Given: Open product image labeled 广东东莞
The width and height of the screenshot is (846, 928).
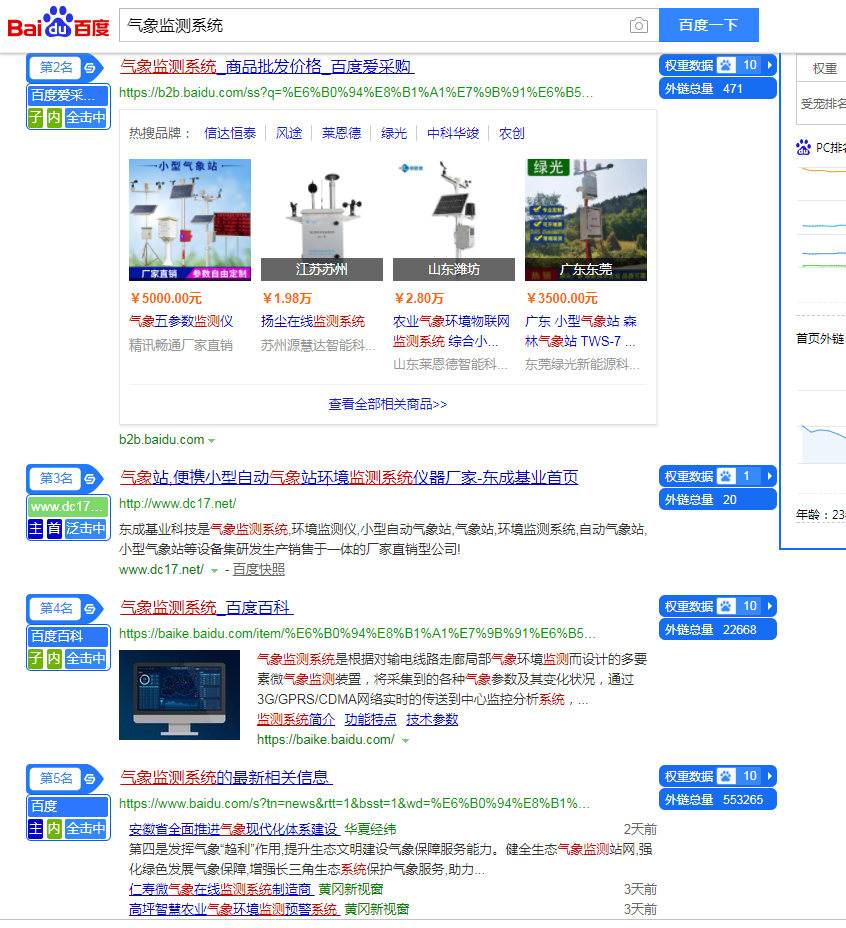Looking at the screenshot, I should [586, 220].
